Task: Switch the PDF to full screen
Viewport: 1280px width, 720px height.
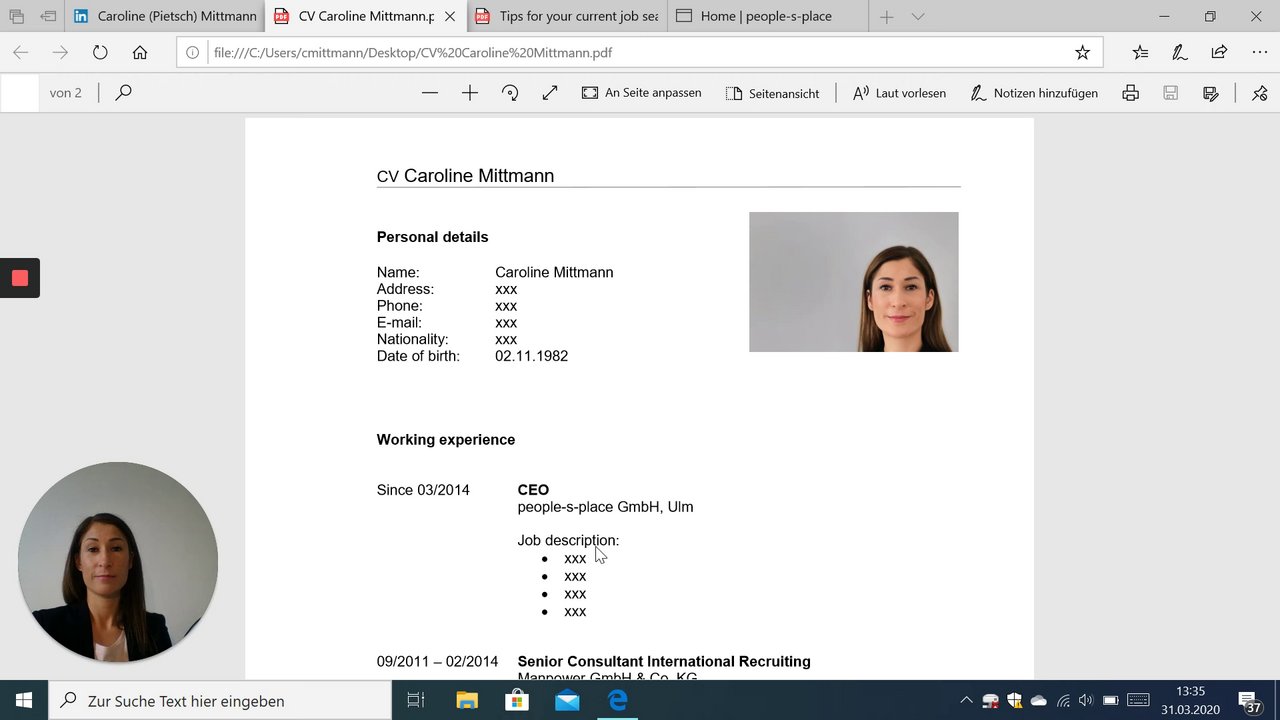Action: (x=550, y=93)
